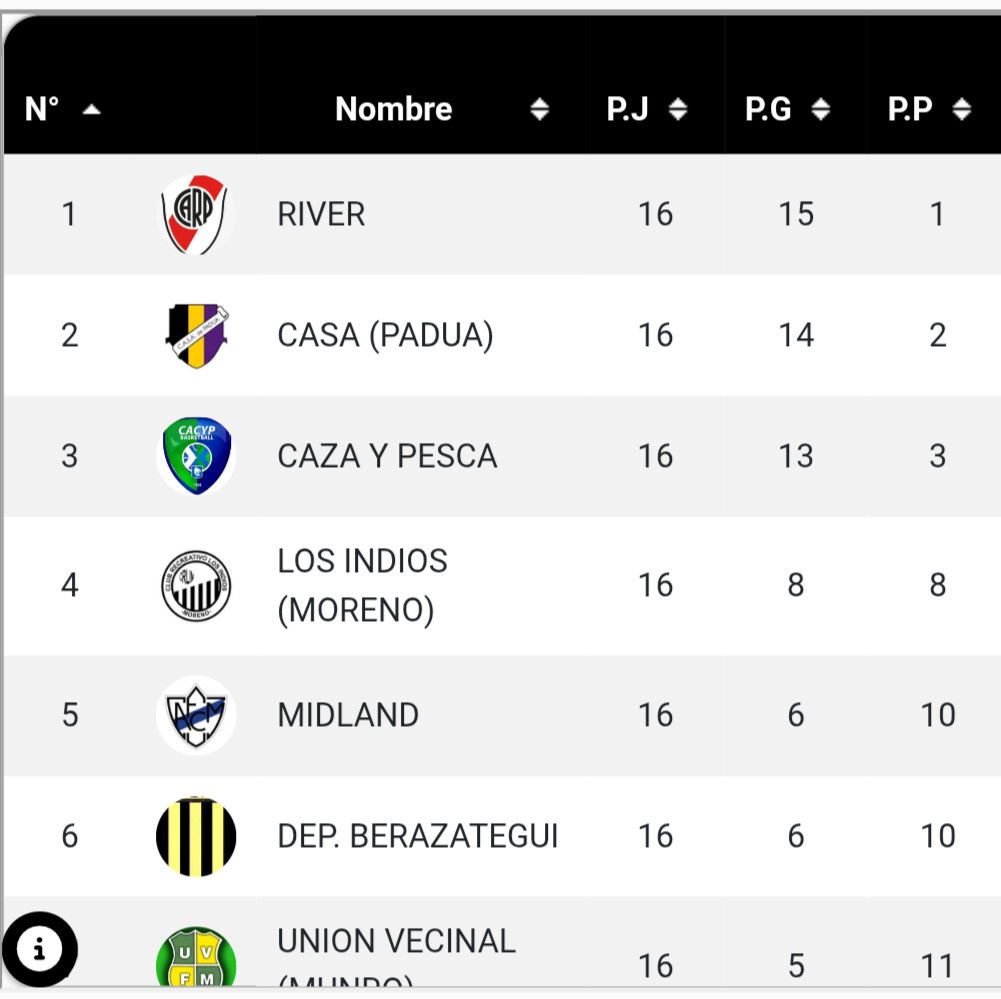The image size is (1001, 999).
Task: Click the River Plate club crest
Action: [194, 214]
